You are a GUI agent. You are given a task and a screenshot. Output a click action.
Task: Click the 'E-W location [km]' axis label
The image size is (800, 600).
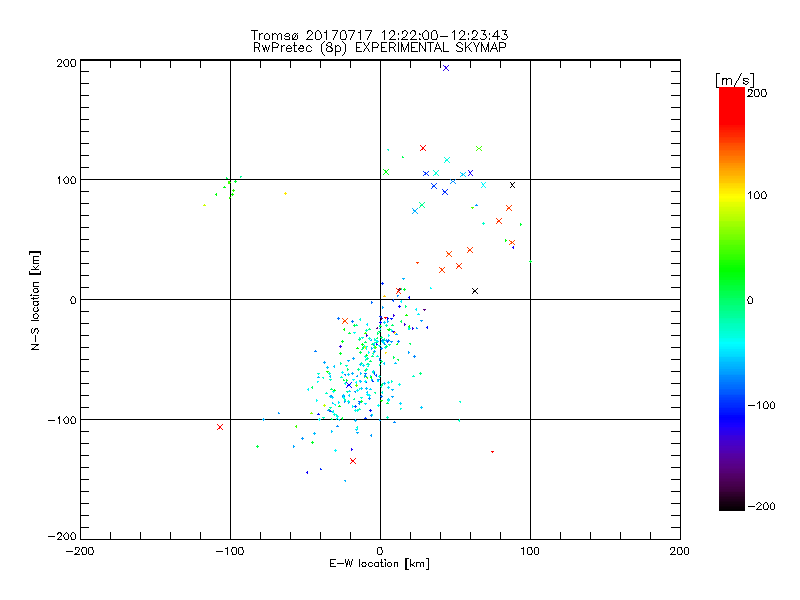[379, 564]
